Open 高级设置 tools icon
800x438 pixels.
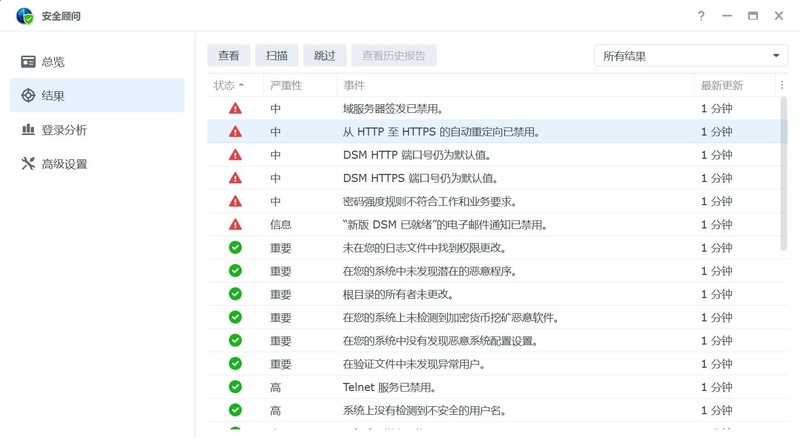coord(28,163)
